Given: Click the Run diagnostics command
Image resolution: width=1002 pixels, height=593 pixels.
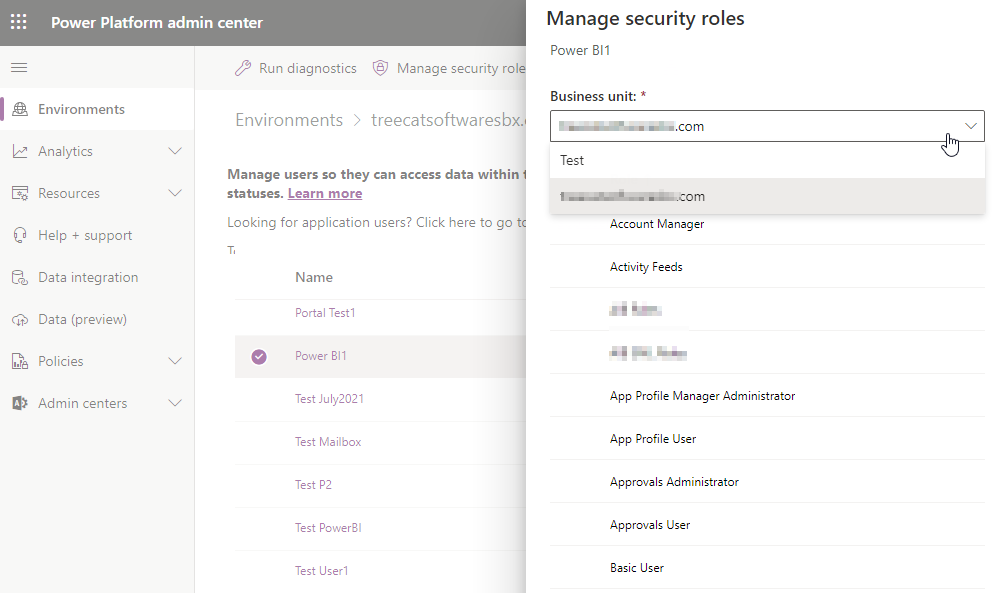Looking at the screenshot, I should click(x=295, y=68).
